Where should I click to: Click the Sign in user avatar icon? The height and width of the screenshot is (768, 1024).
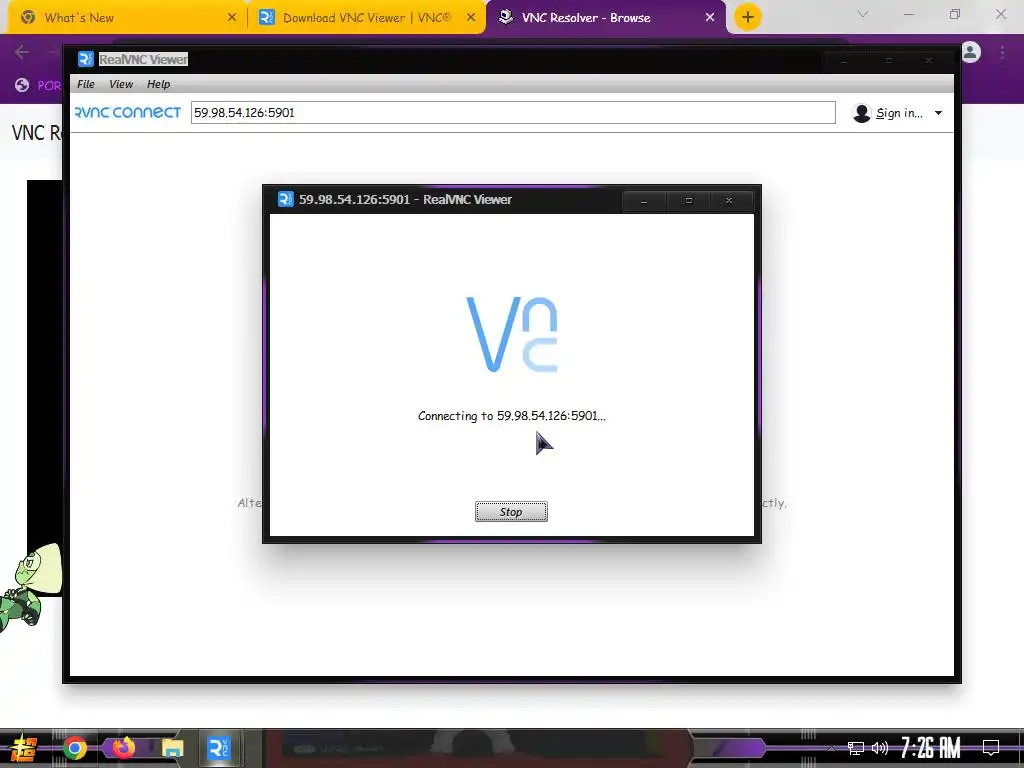[861, 113]
